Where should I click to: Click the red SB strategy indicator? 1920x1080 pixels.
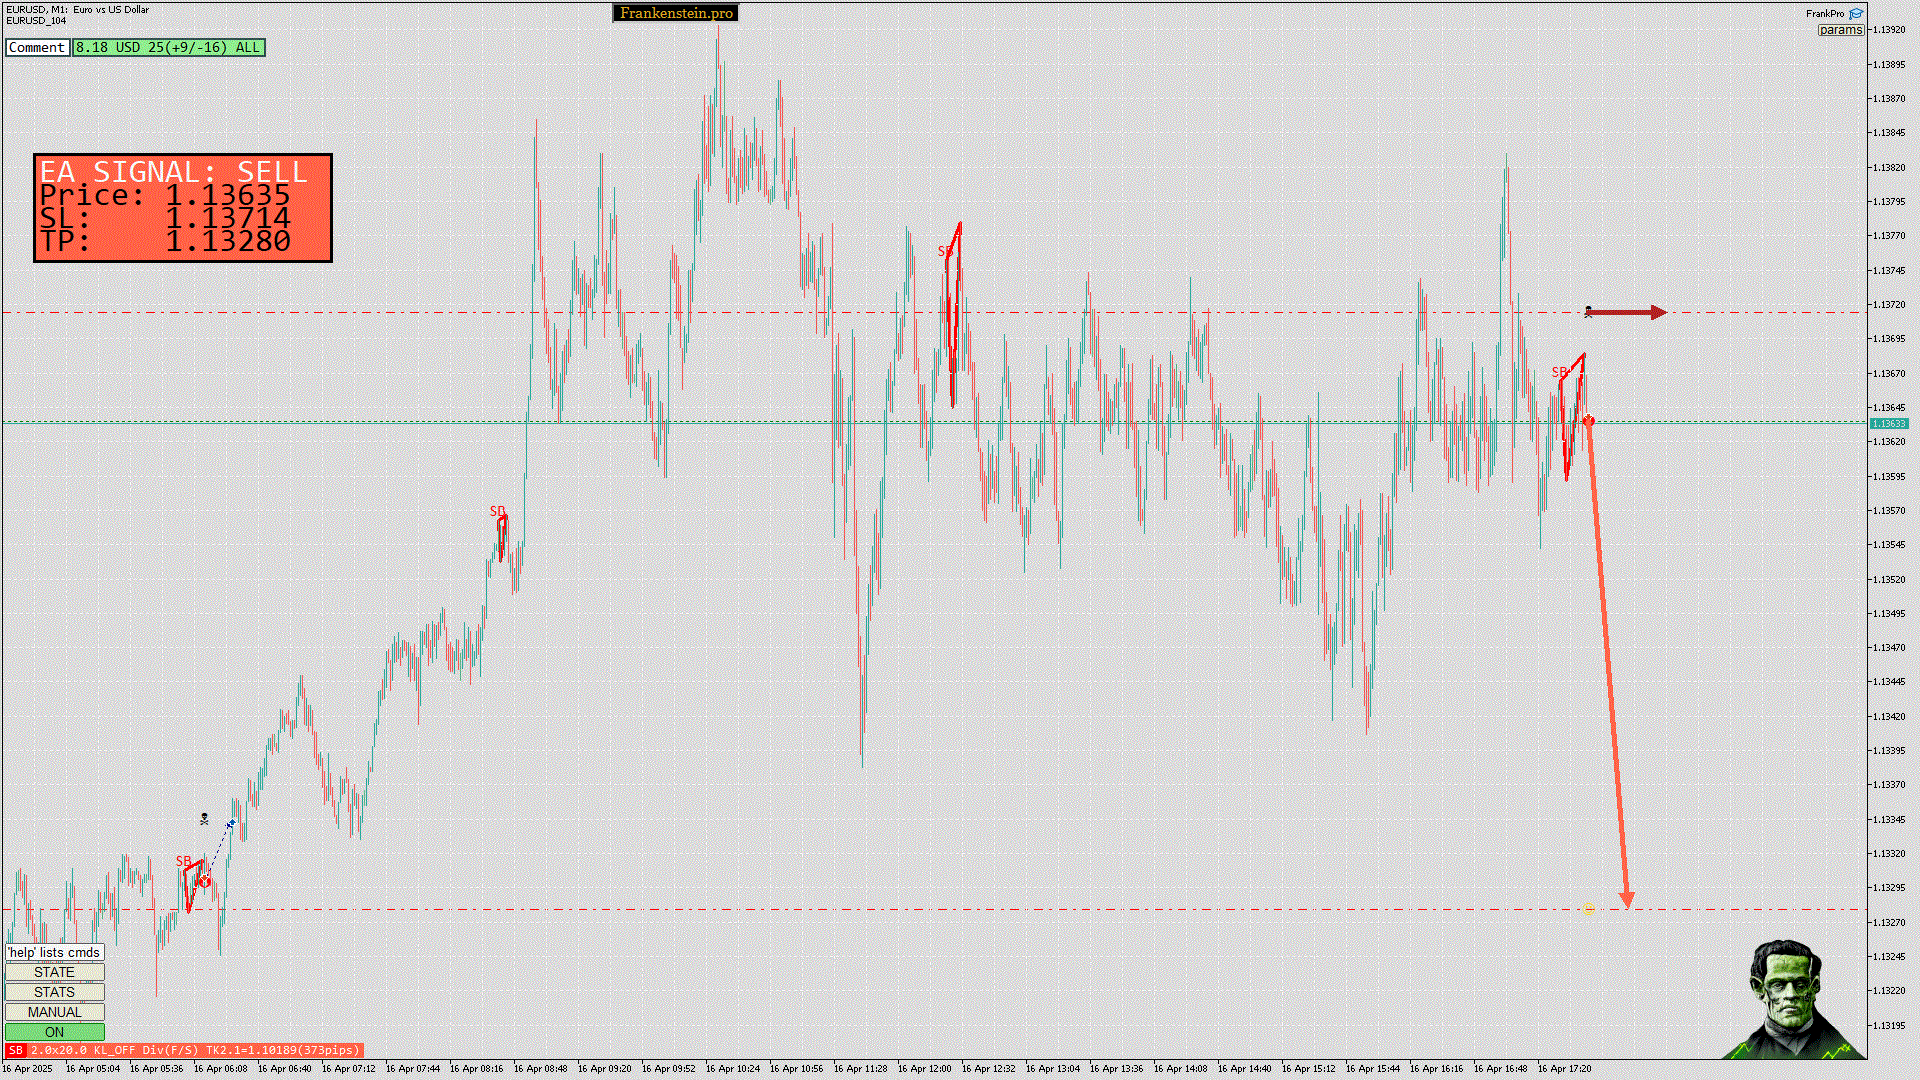click(x=15, y=1050)
